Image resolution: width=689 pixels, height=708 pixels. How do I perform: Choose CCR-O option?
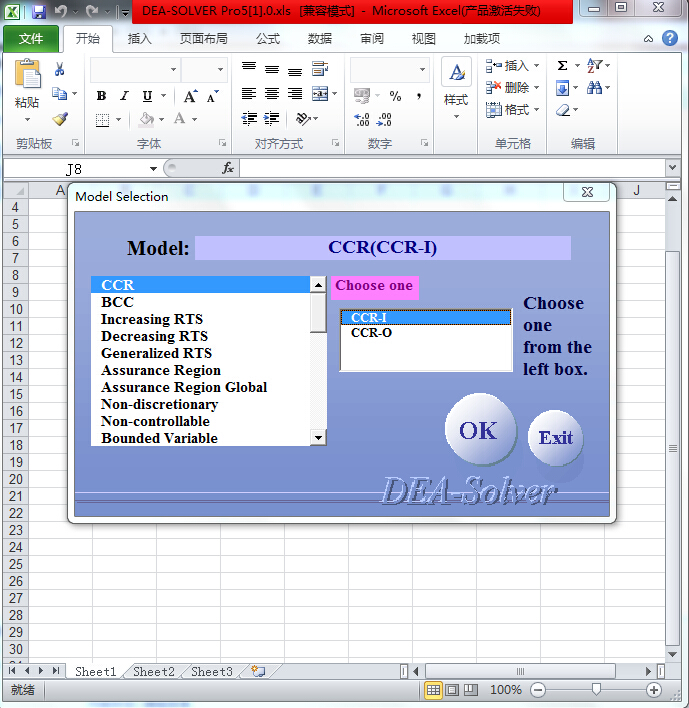pos(426,333)
